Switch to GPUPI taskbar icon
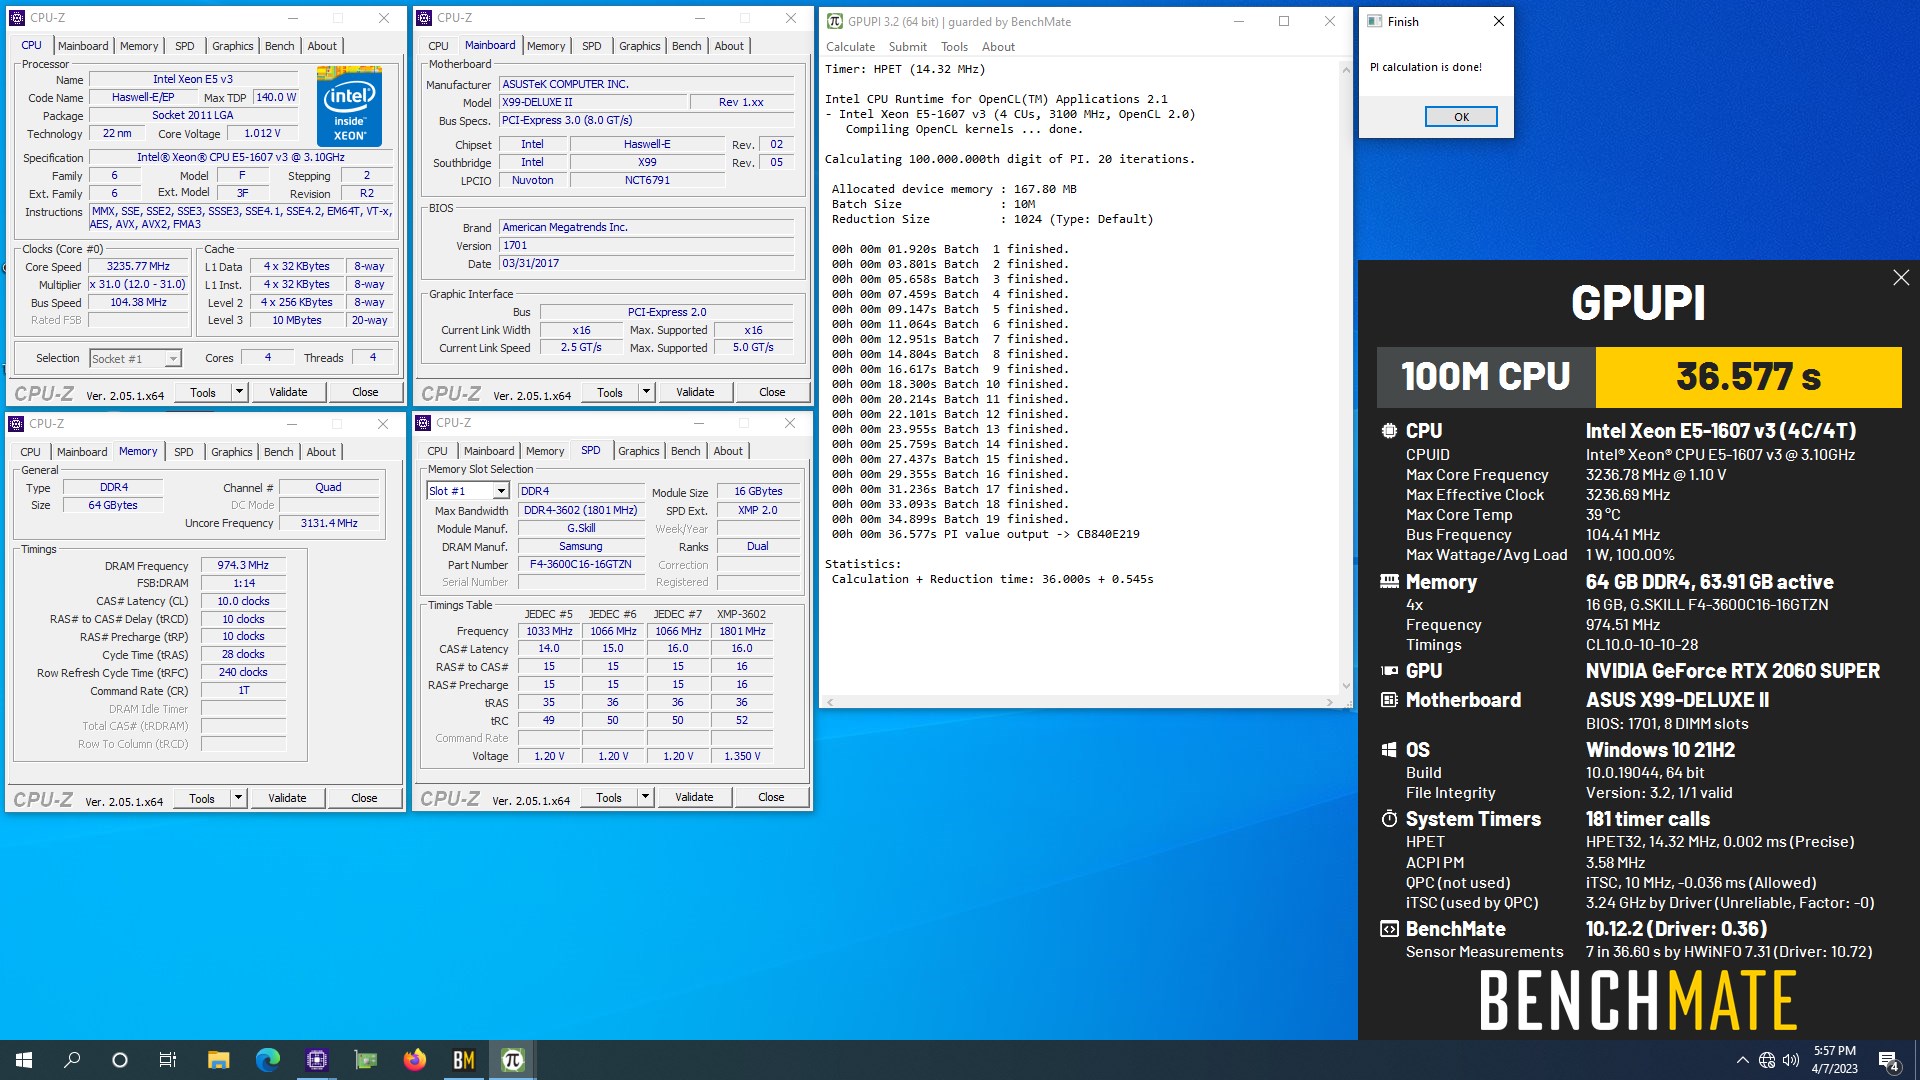Image resolution: width=1920 pixels, height=1080 pixels. (x=513, y=1060)
